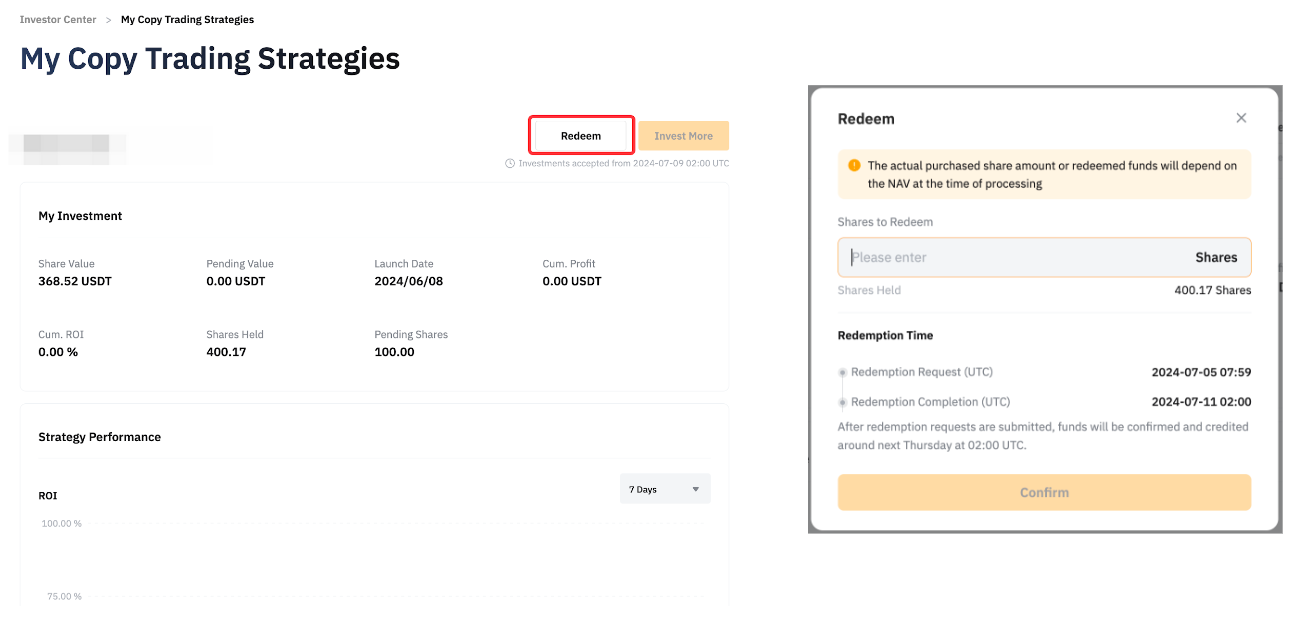
Task: Confirm the redemption request
Action: click(1044, 492)
